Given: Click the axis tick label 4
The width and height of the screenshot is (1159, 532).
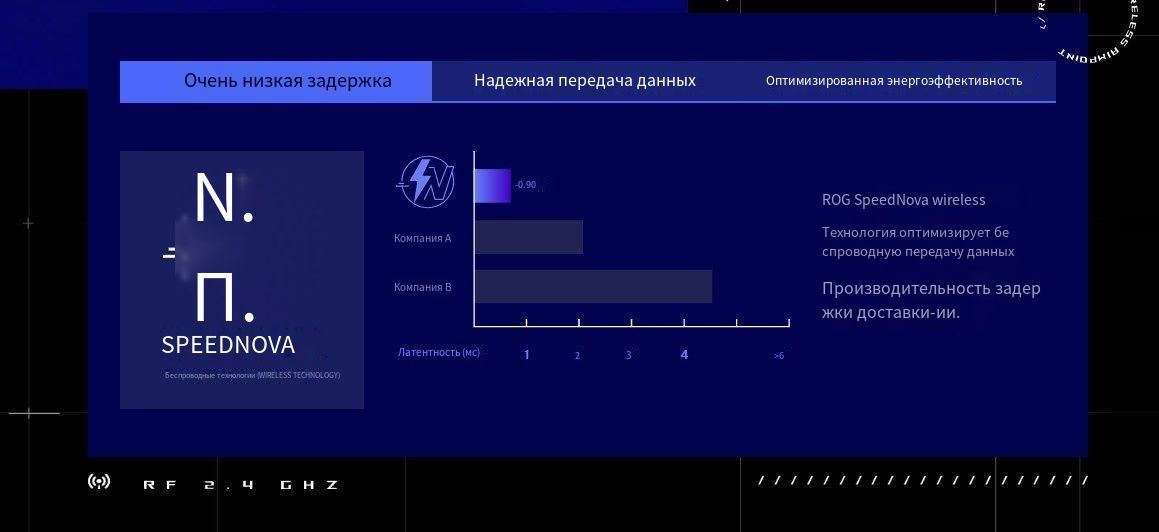Looking at the screenshot, I should [x=684, y=355].
